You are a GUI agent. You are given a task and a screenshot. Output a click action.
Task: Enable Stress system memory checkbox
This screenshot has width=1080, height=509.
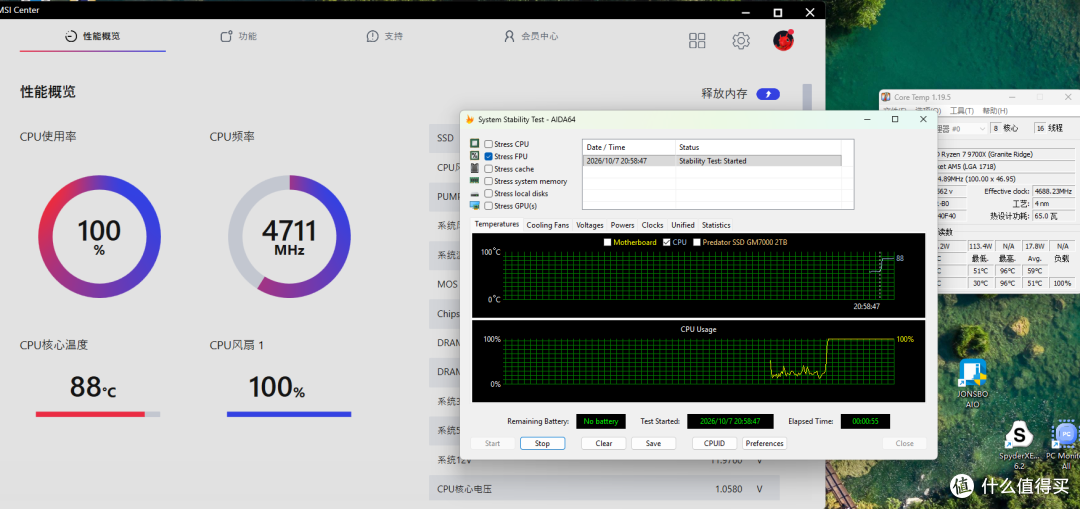(x=488, y=181)
